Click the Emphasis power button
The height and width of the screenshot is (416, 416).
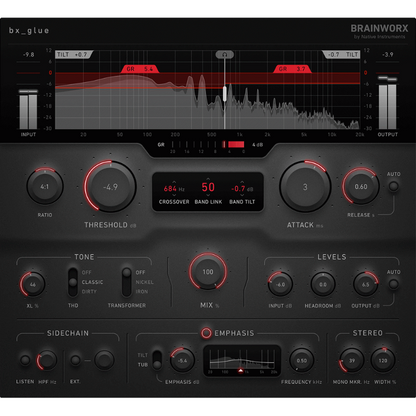pyautogui.click(x=206, y=333)
